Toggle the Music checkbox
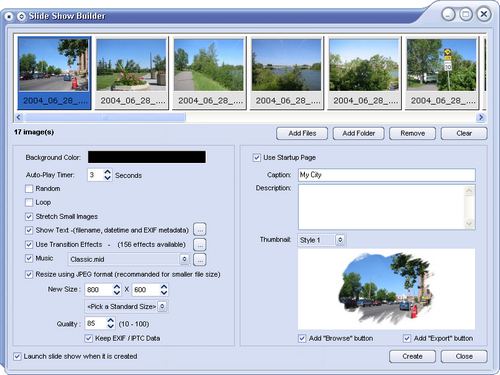Screen dimensions: 500x375 click(x=29, y=258)
